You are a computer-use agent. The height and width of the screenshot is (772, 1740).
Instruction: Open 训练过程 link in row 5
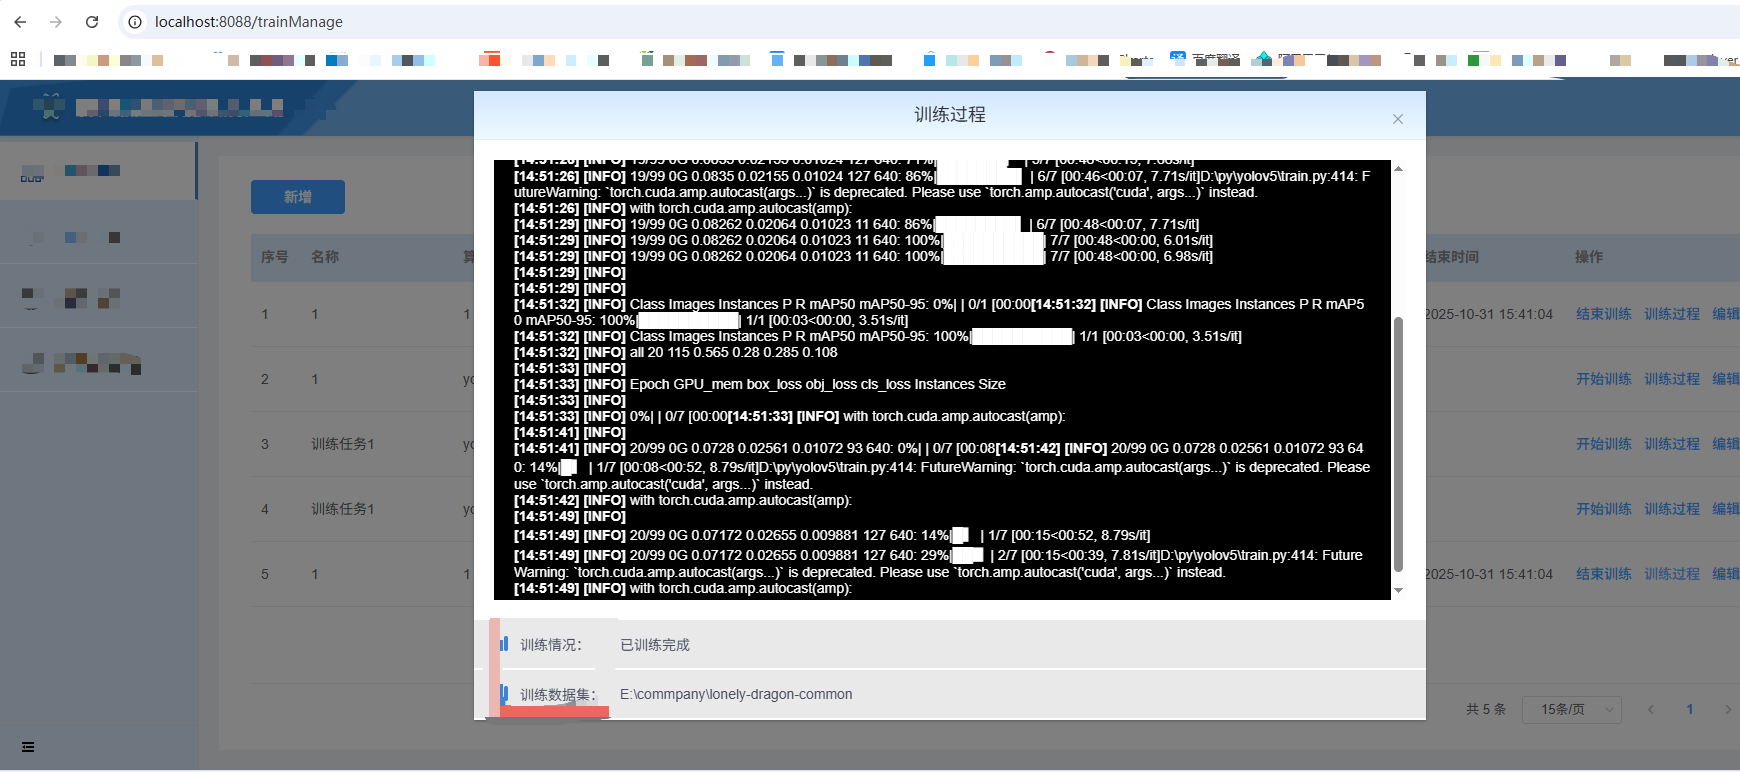[1672, 574]
